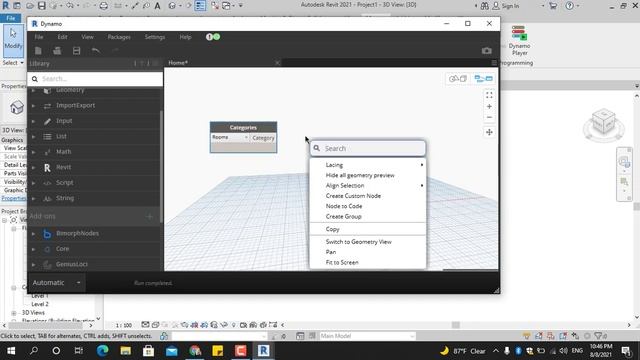Open the Automatic run mode dropdown

[56, 282]
